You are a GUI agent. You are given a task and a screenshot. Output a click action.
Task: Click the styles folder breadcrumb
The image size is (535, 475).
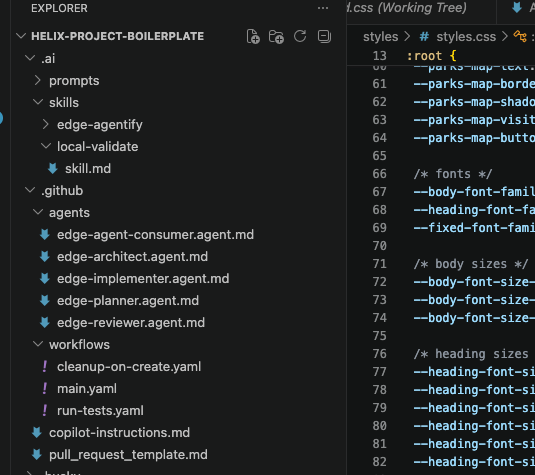click(x=380, y=37)
